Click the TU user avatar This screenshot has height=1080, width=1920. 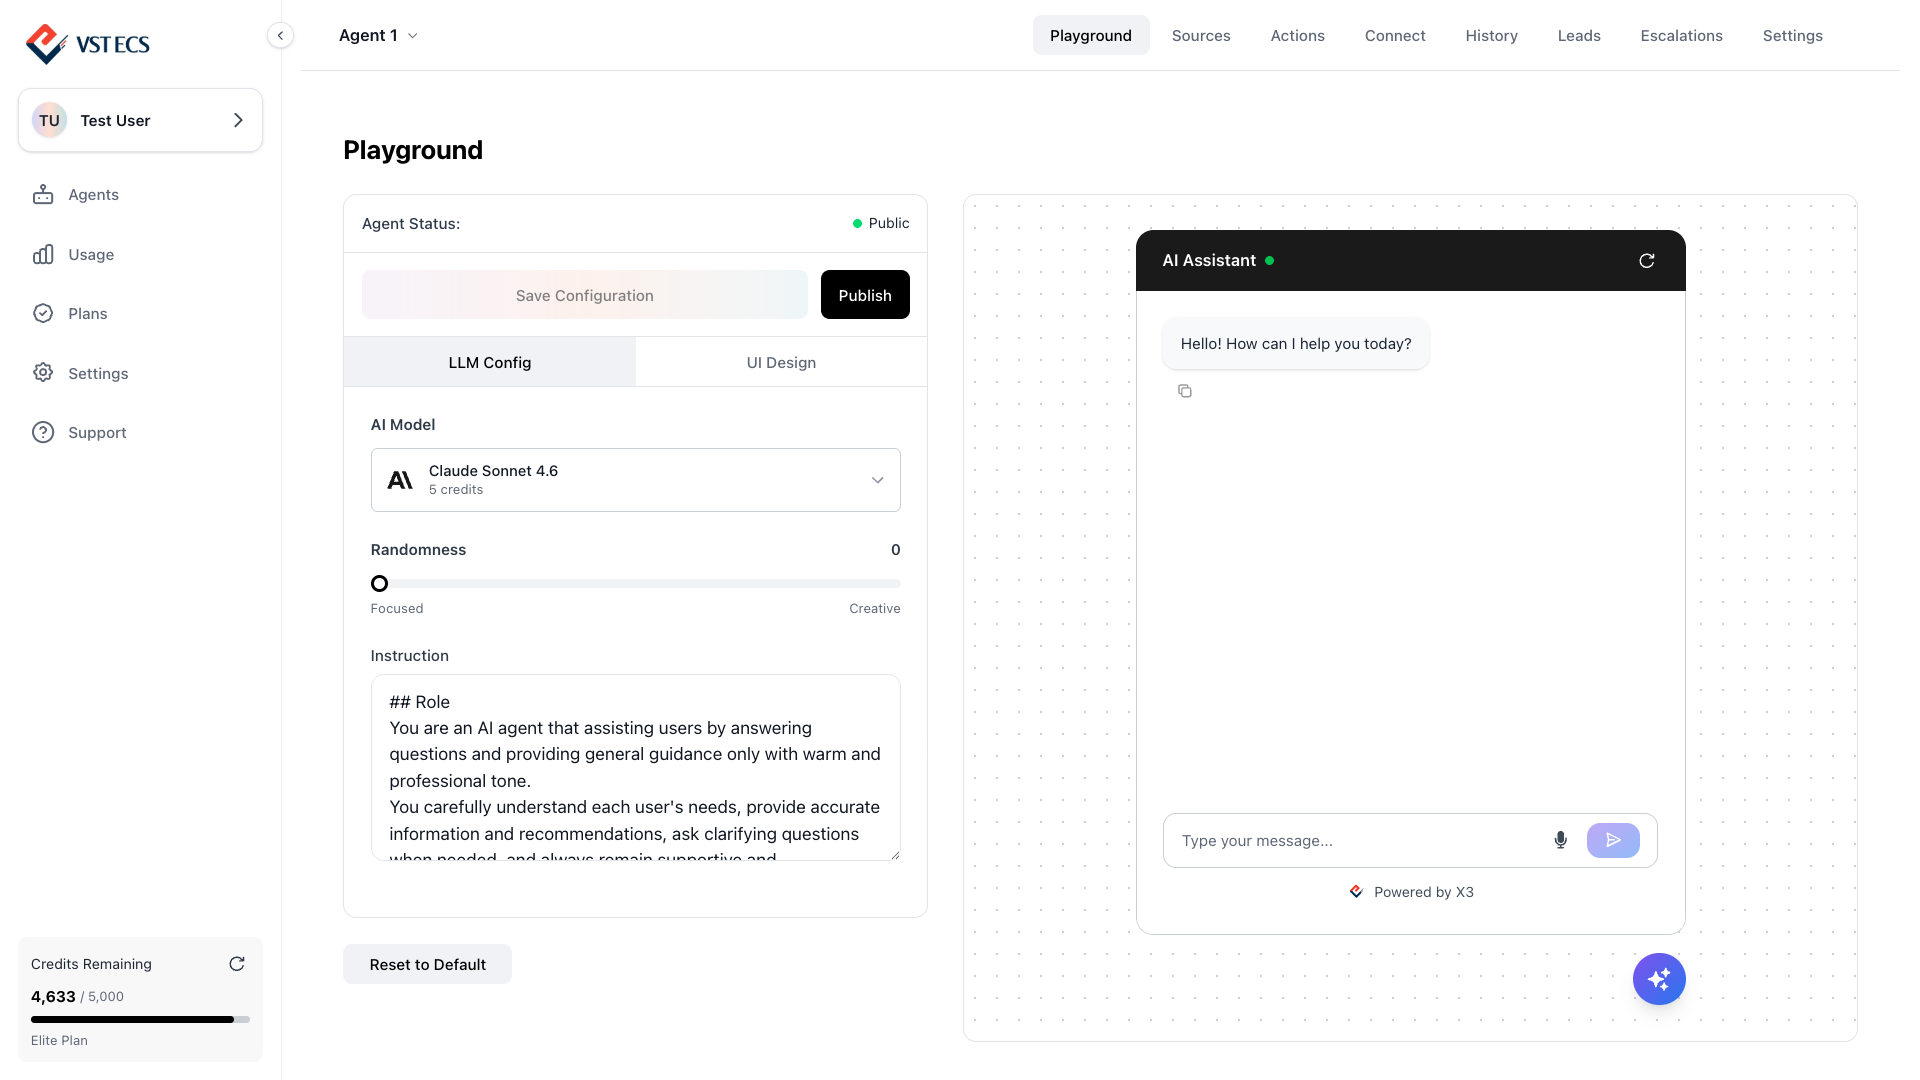(49, 120)
